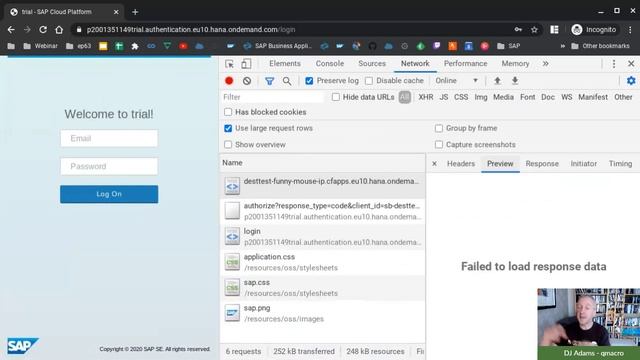Go back in browser history
The image size is (640, 360).
tap(11, 29)
